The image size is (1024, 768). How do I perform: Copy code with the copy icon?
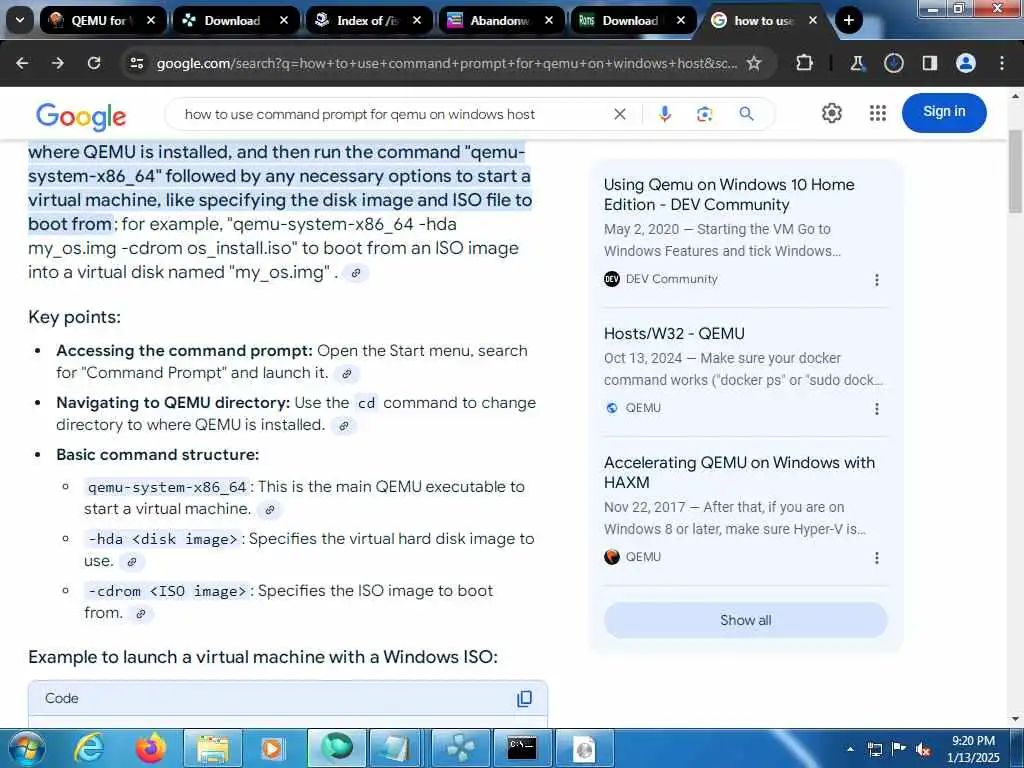pos(524,699)
